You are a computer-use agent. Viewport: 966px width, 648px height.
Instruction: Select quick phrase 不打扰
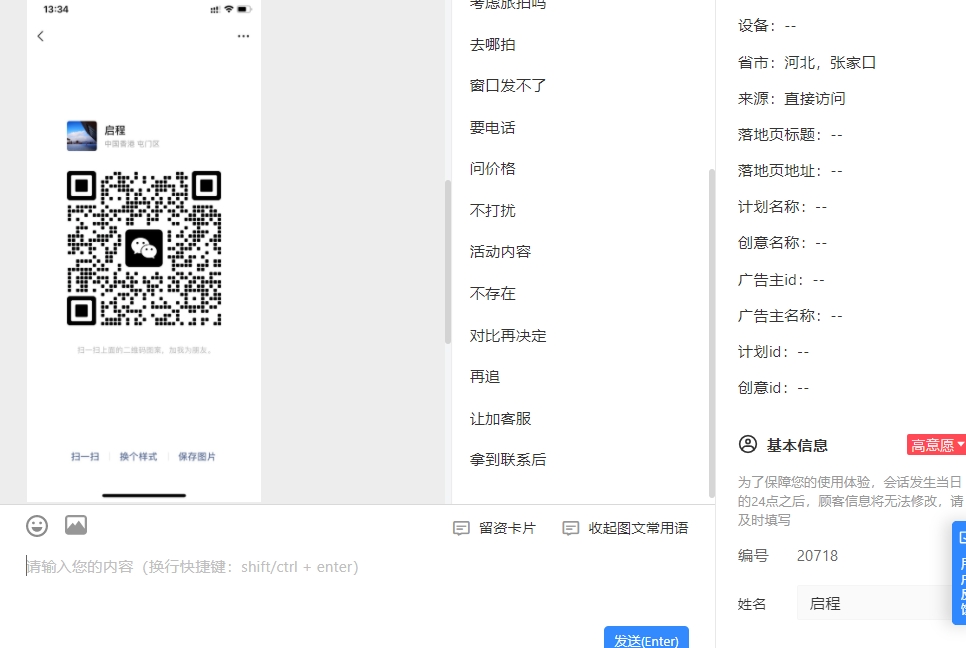[492, 211]
